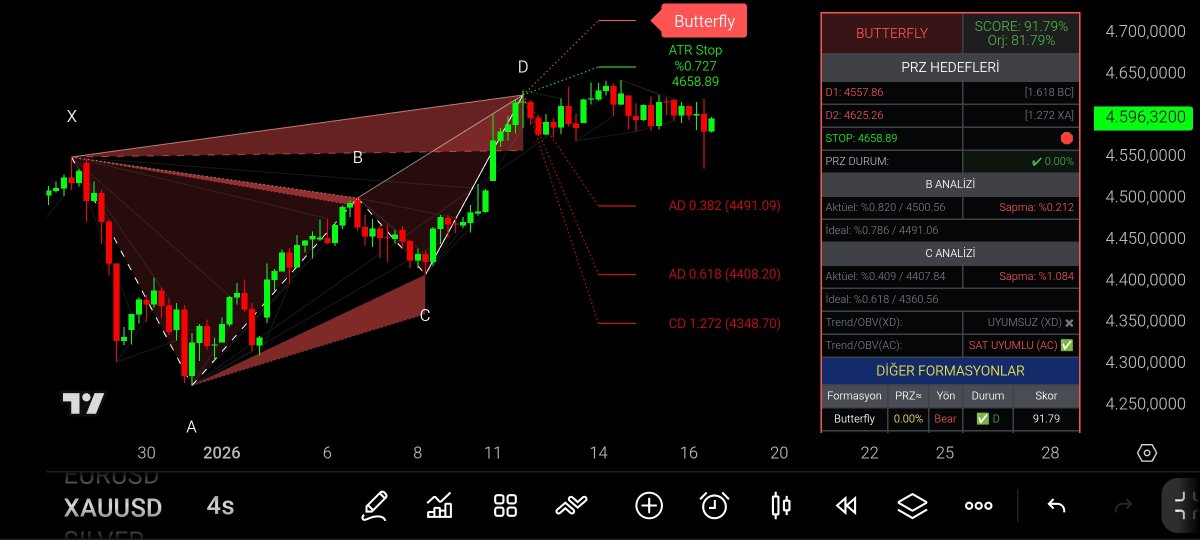
Task: Click the Sapma: %0.212 value
Action: (x=1036, y=207)
